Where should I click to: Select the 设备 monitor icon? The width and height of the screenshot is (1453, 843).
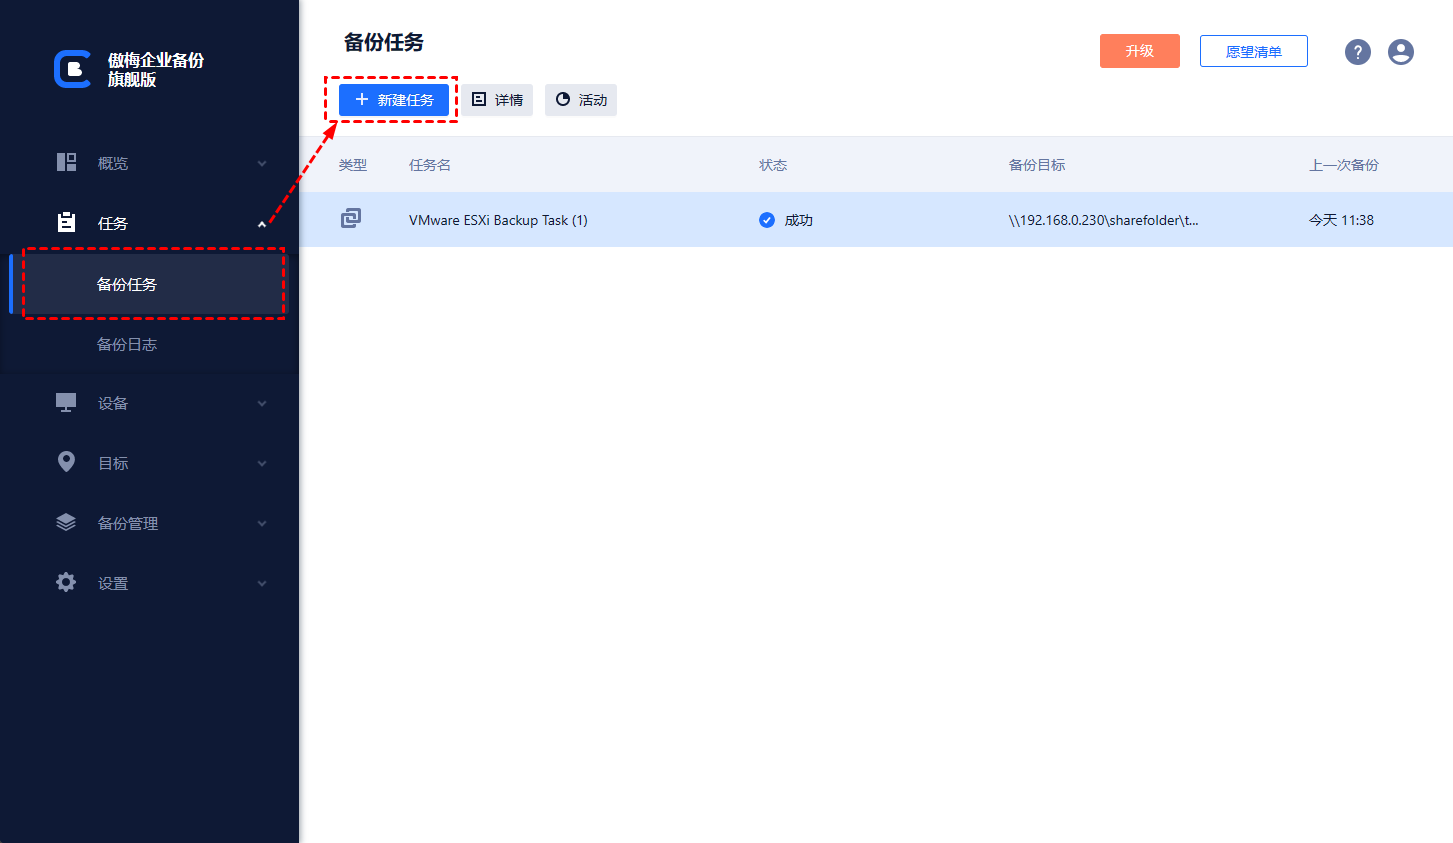pyautogui.click(x=65, y=402)
